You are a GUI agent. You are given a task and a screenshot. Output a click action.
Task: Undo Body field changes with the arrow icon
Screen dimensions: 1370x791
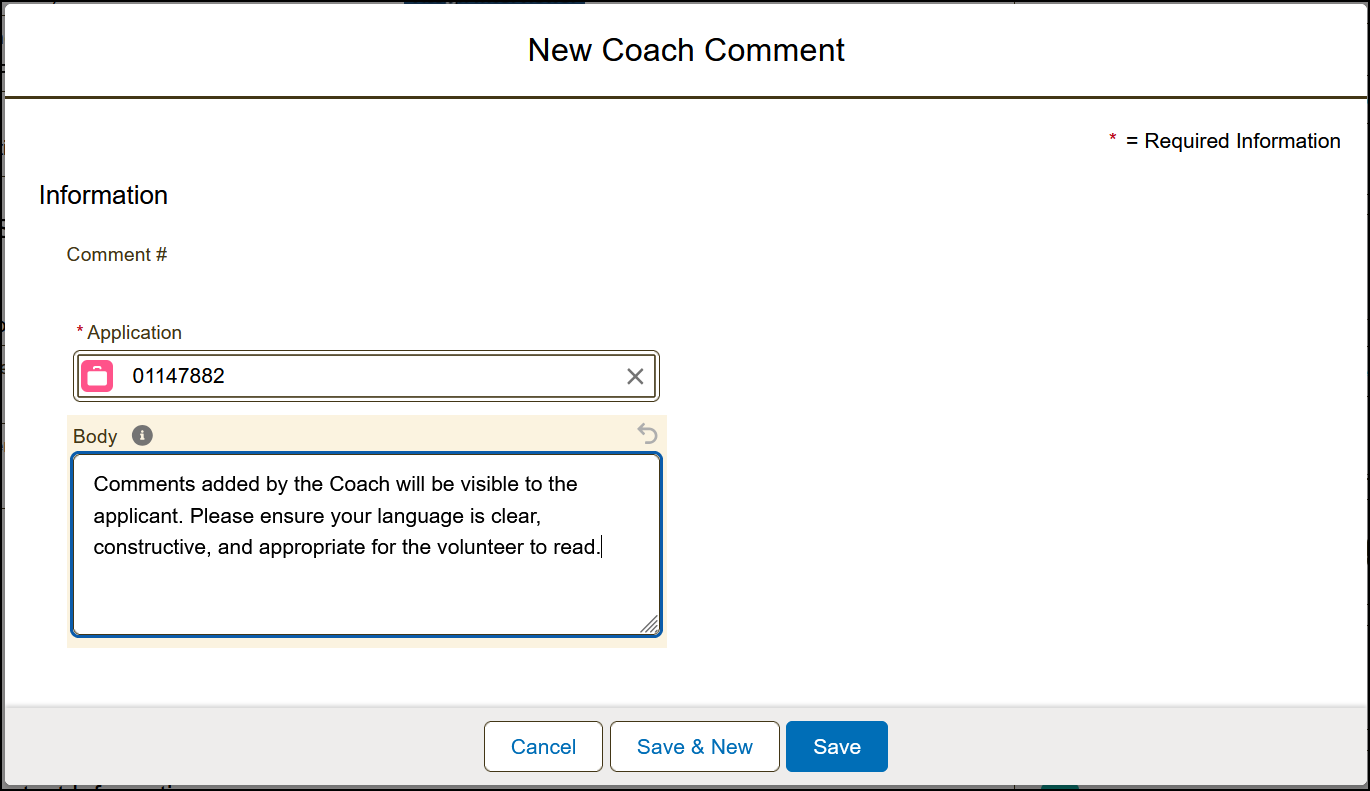point(648,434)
